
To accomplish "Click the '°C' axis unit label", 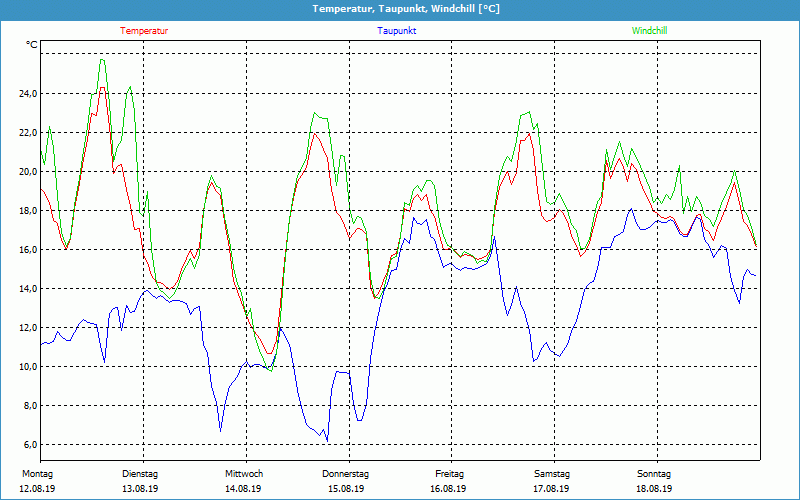I will 32,45.
